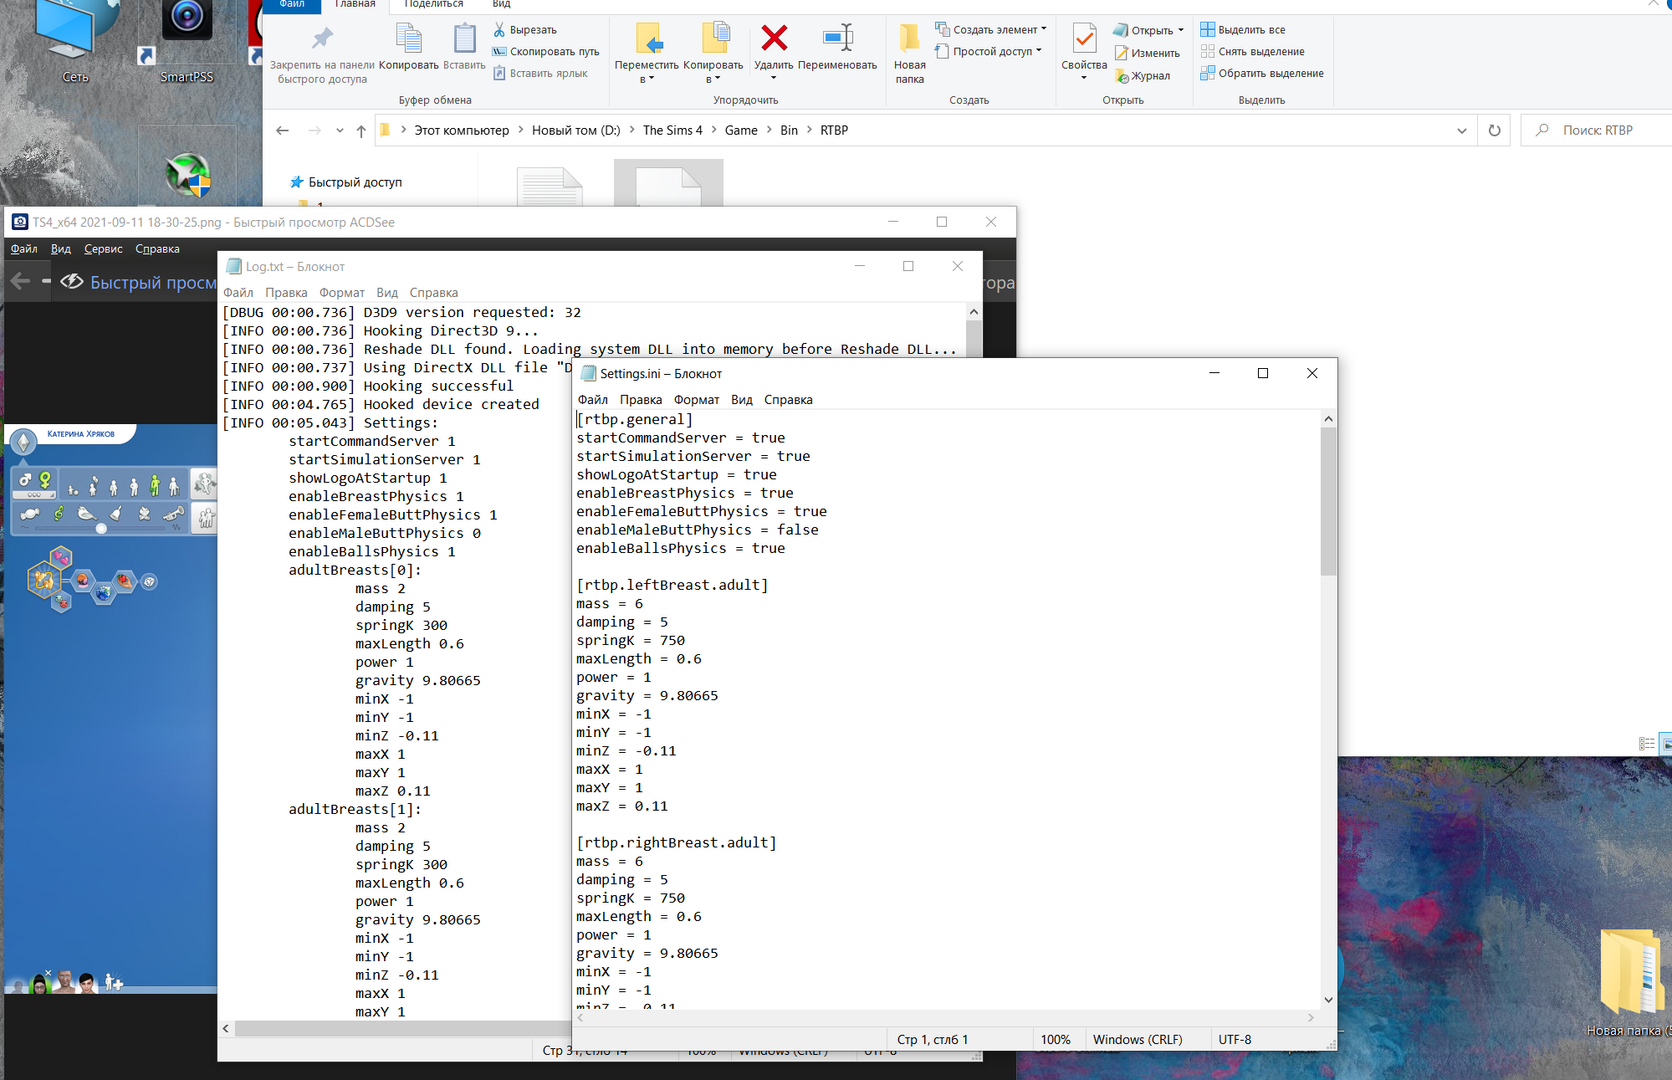Go up one folder level in Explorer
The height and width of the screenshot is (1080, 1672).
tap(361, 131)
